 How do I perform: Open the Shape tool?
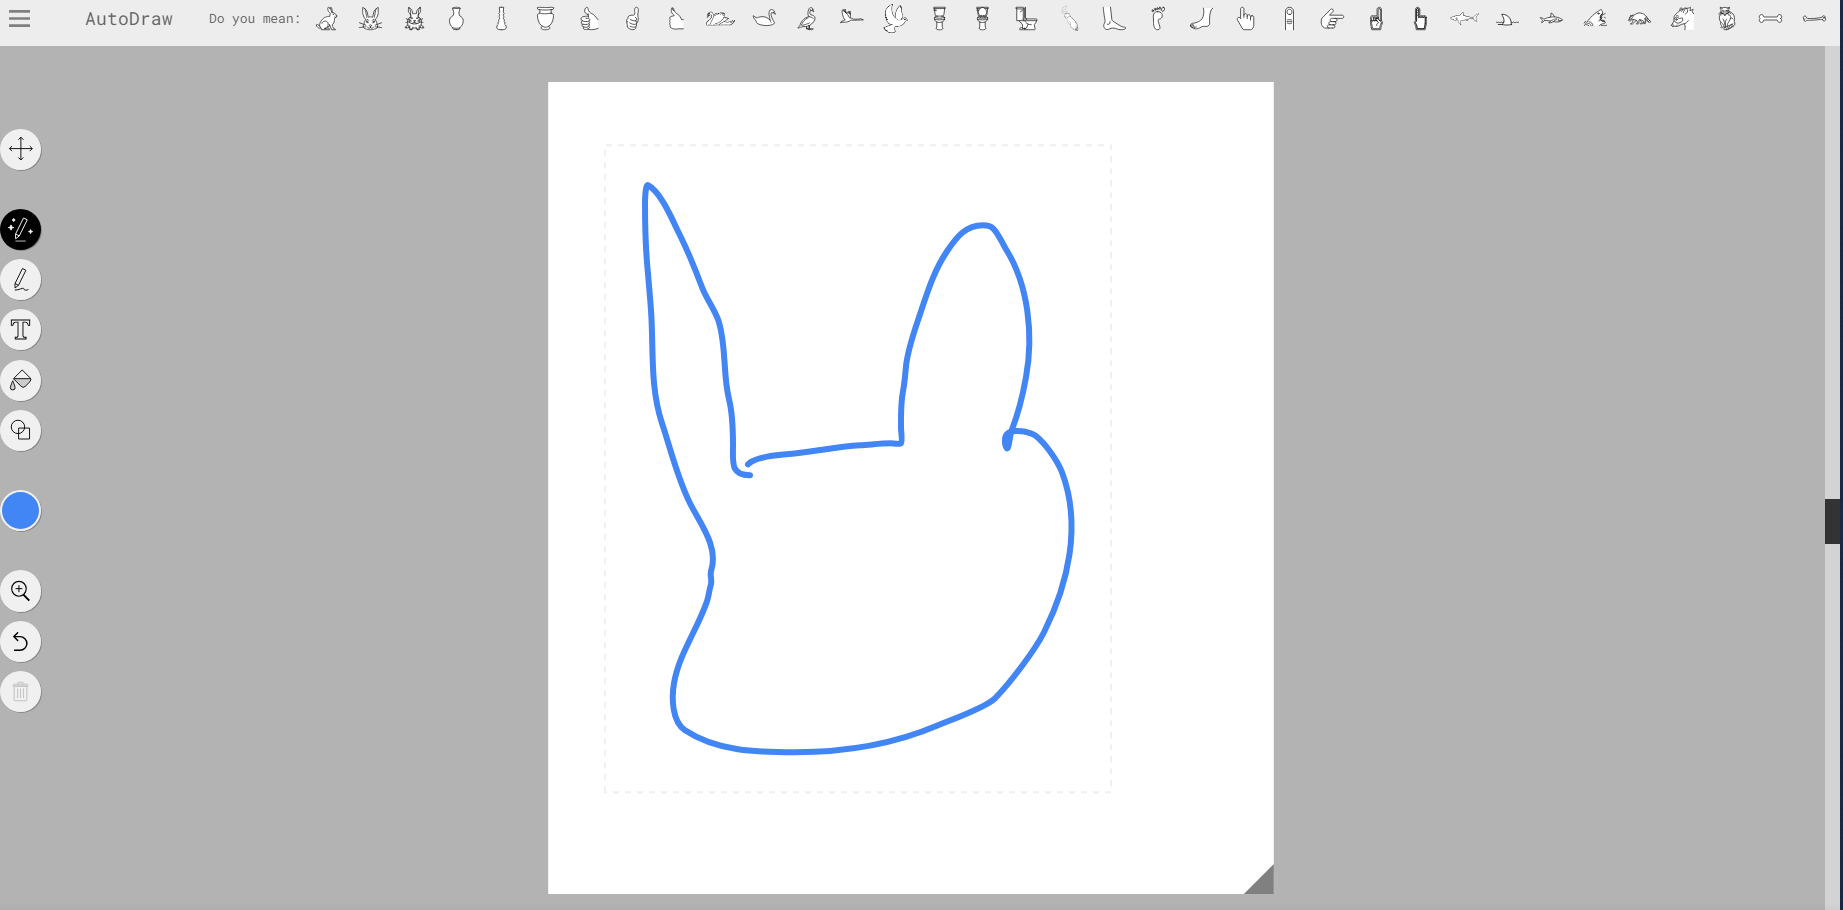point(21,431)
